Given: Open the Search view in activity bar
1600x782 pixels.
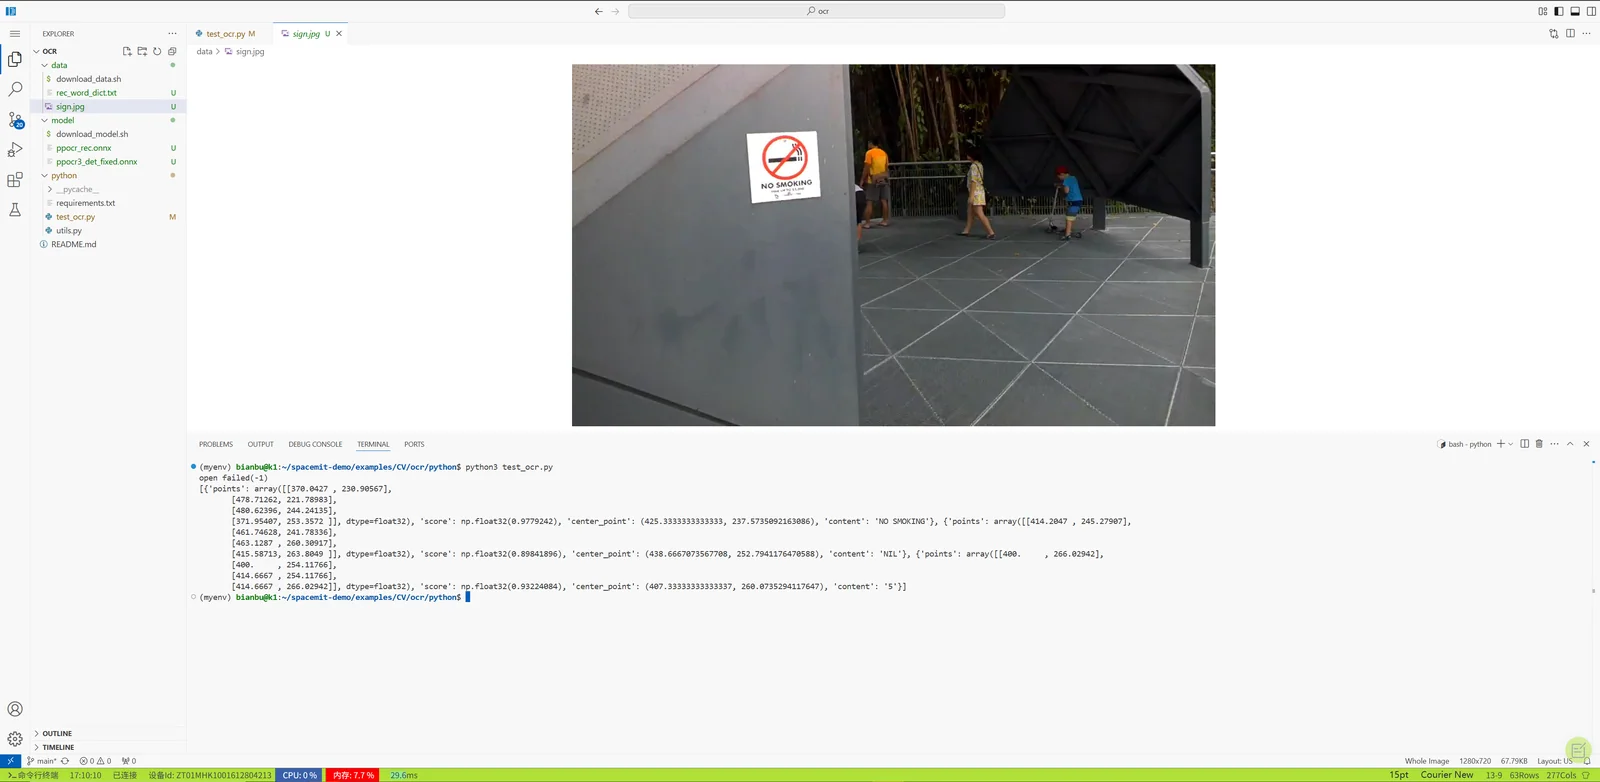Looking at the screenshot, I should click(x=15, y=89).
